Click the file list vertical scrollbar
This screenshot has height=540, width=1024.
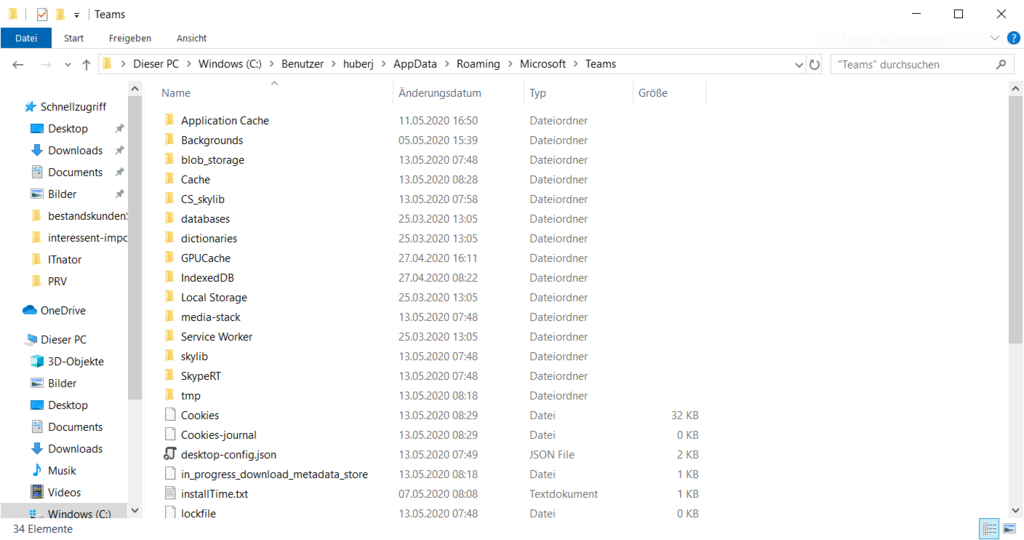[x=1016, y=220]
